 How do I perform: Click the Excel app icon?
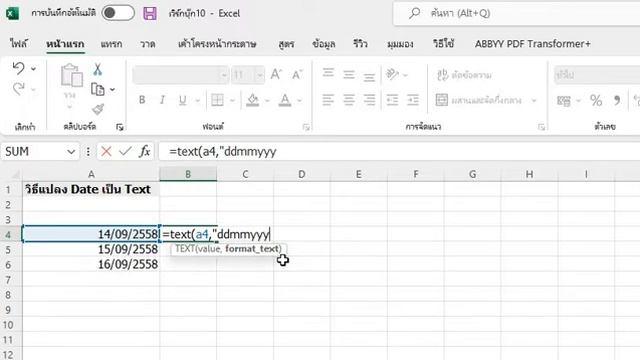(12, 13)
